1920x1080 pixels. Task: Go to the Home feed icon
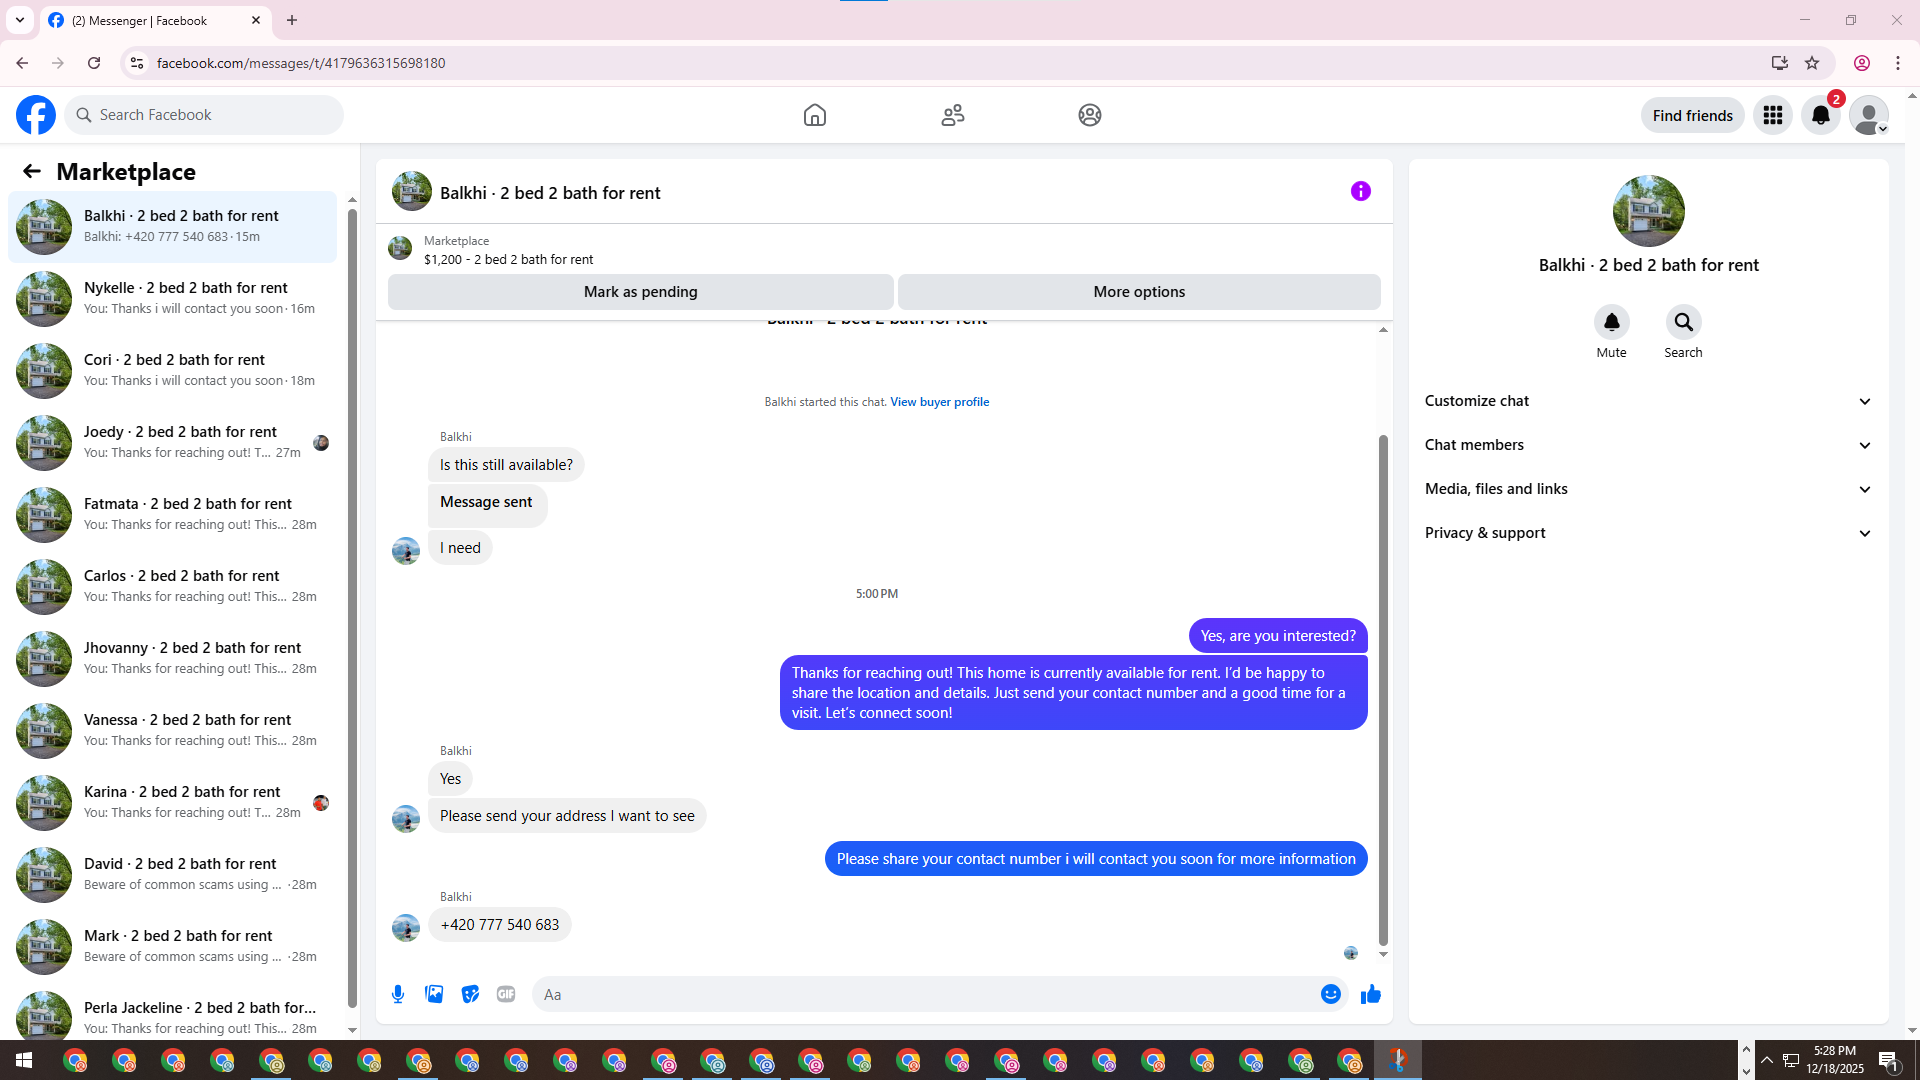click(815, 115)
